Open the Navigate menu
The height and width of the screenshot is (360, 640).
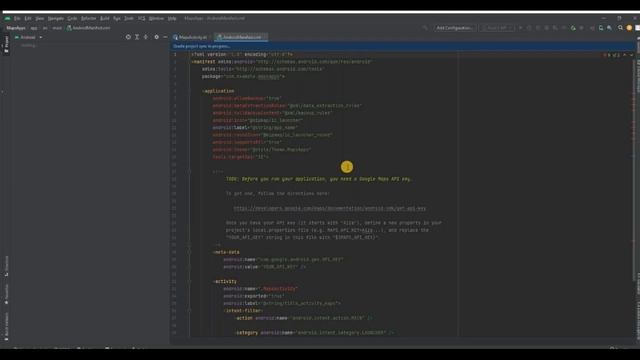click(56, 18)
